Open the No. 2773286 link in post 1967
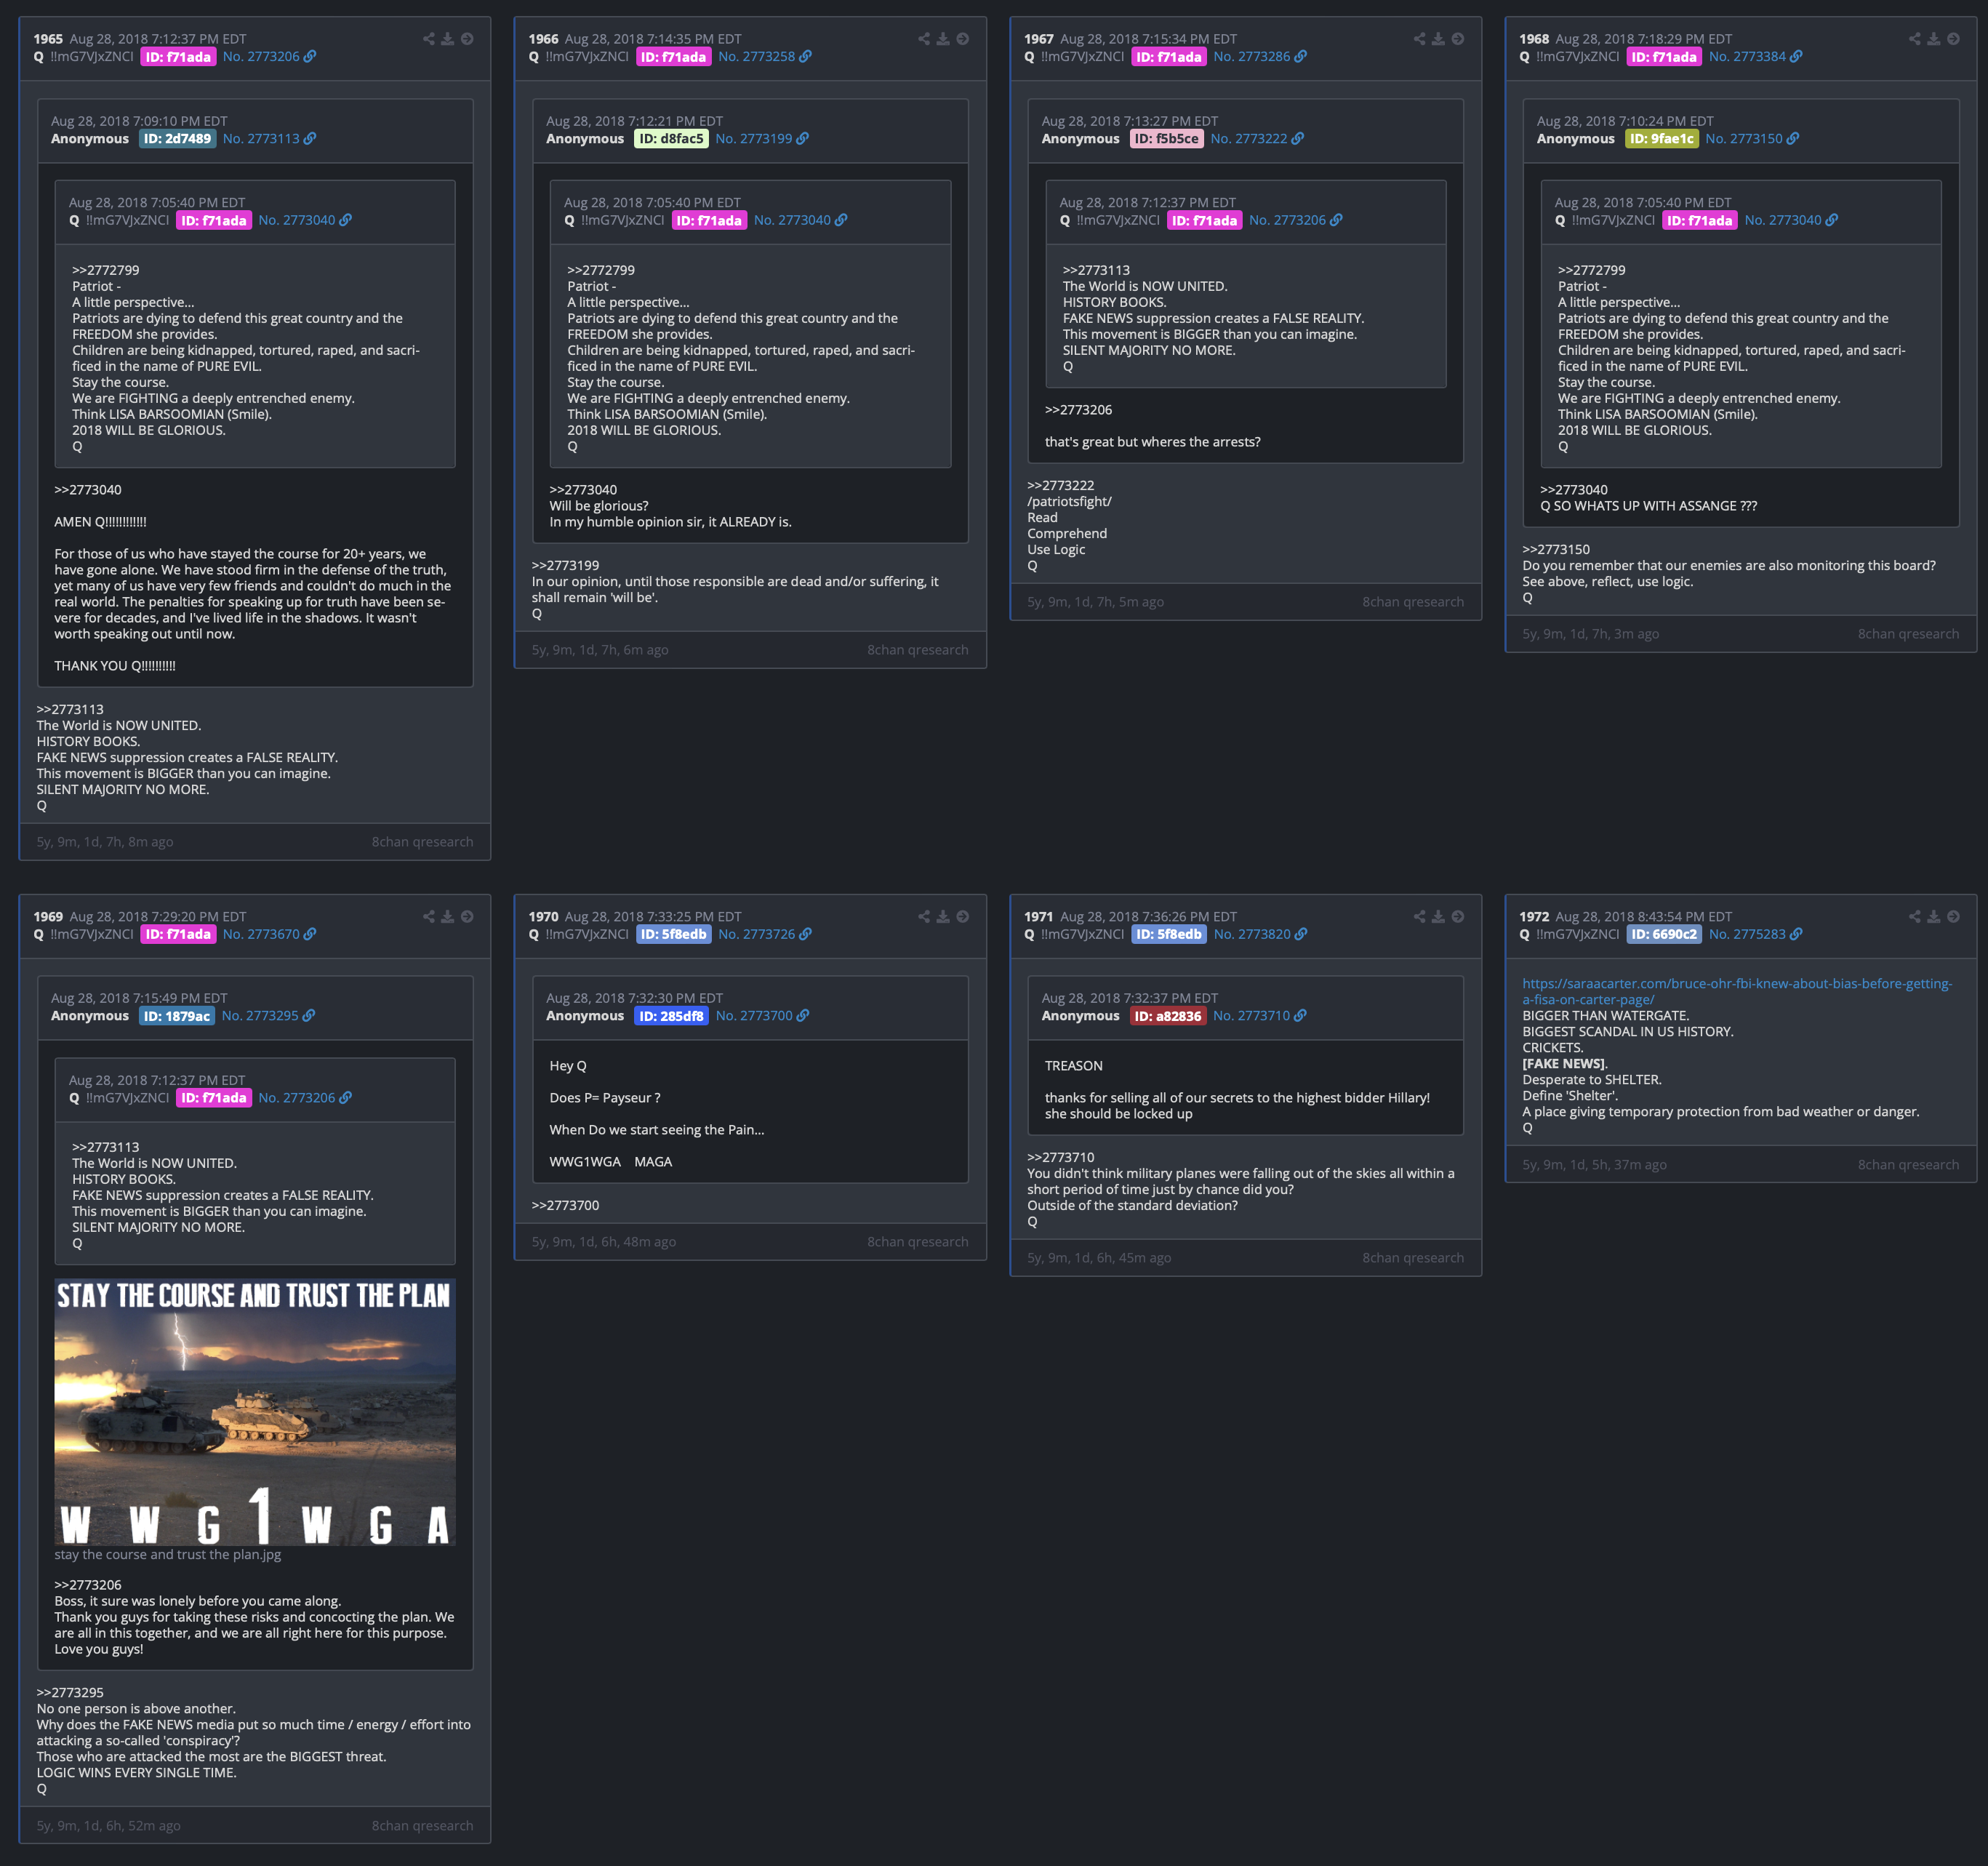 (x=1260, y=57)
